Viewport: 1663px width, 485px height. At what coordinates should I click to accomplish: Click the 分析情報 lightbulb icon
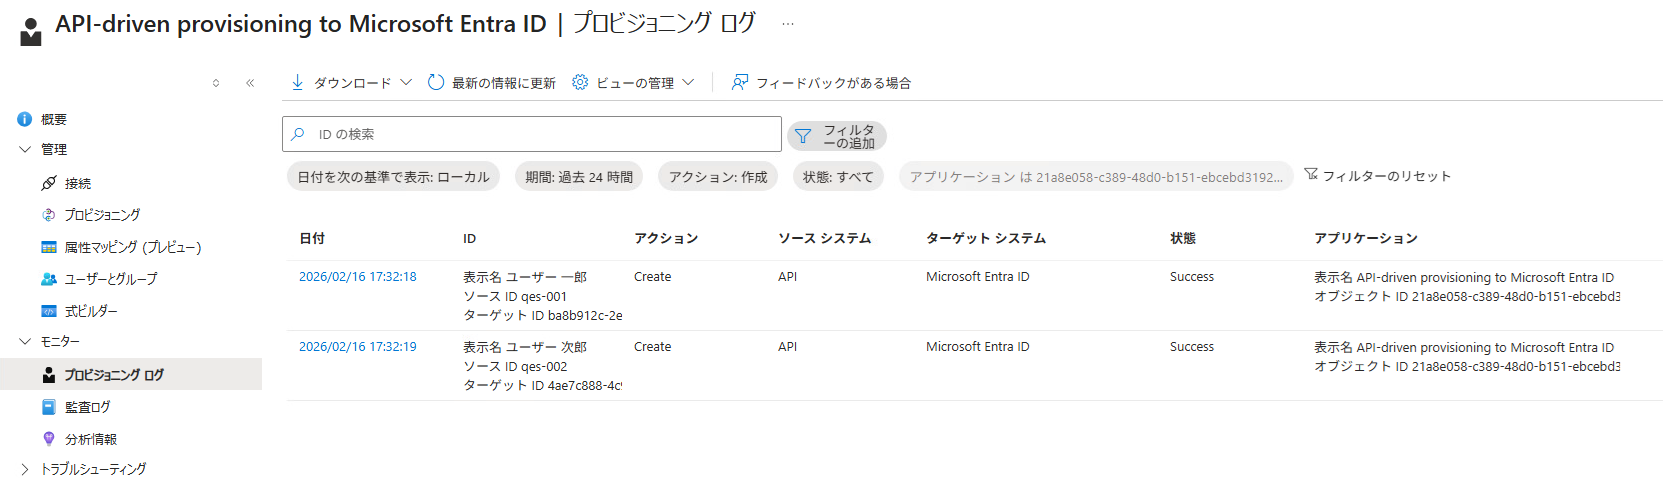[x=49, y=439]
